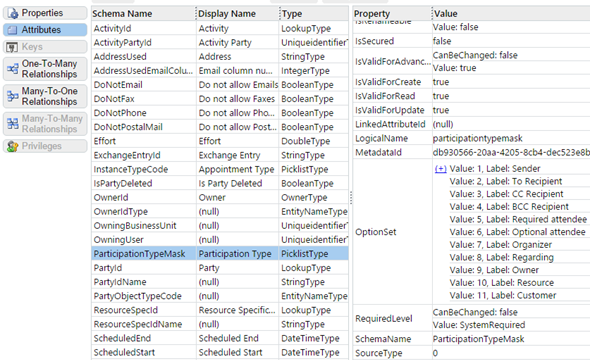Click the Many-To-One Relationships icon
The height and width of the screenshot is (360, 590).
(x=12, y=96)
